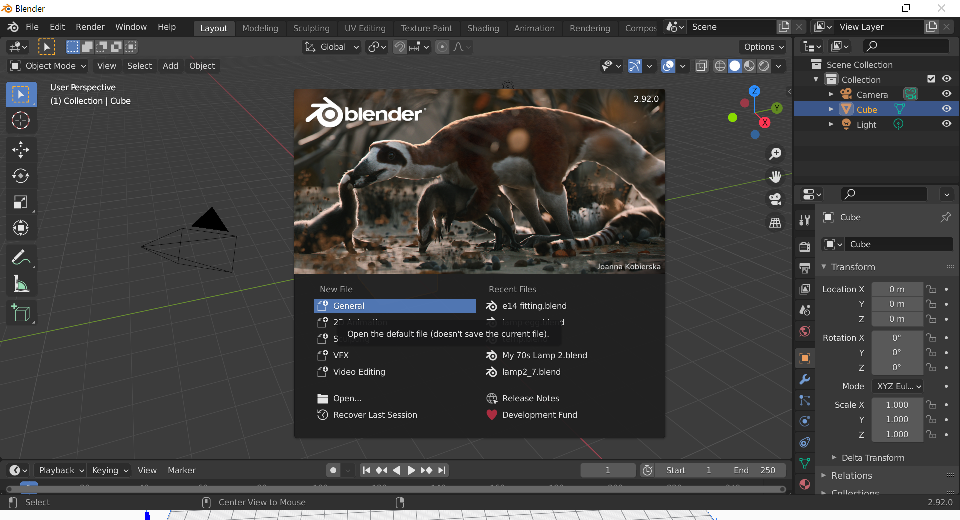The height and width of the screenshot is (520, 960).
Task: Pin the Cube properties panel
Action: [x=946, y=217]
